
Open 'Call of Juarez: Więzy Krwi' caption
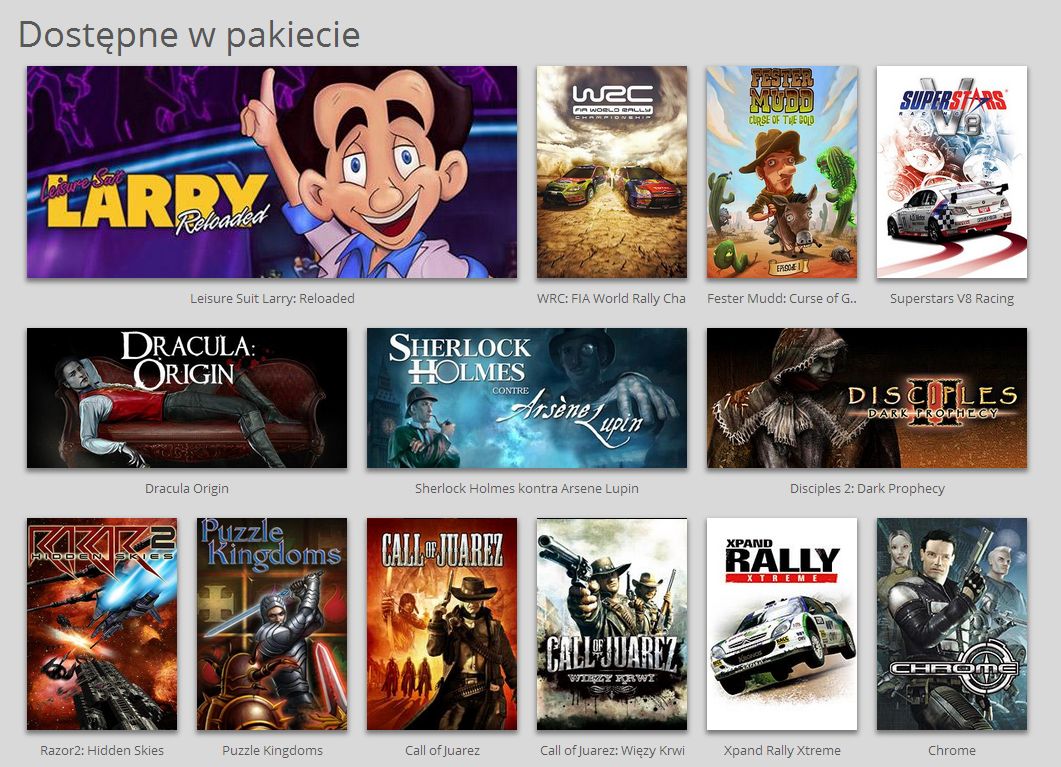pyautogui.click(x=612, y=750)
